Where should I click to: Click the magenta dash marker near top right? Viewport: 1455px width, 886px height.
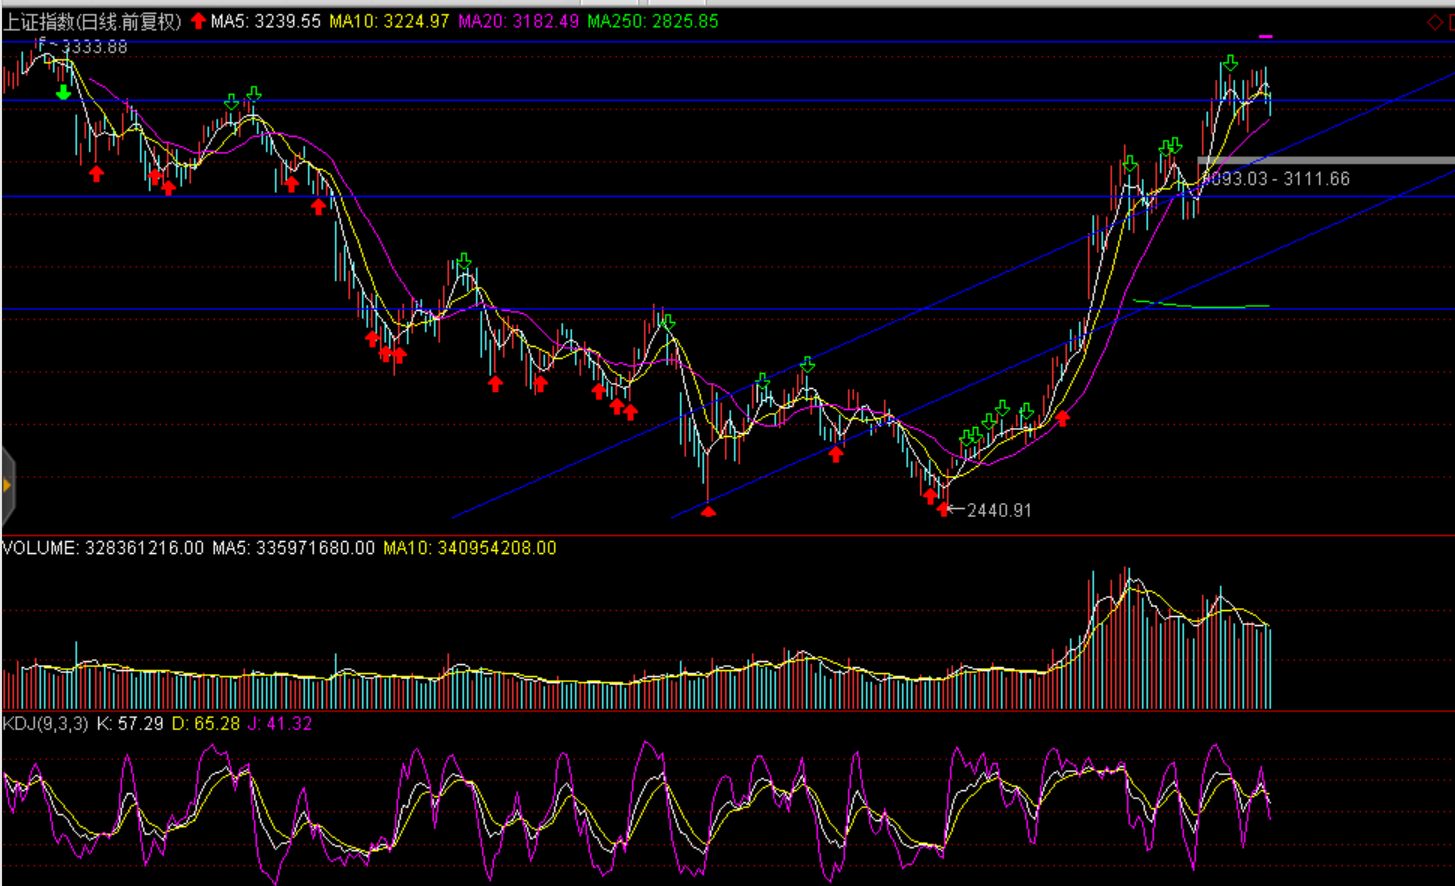[1266, 36]
